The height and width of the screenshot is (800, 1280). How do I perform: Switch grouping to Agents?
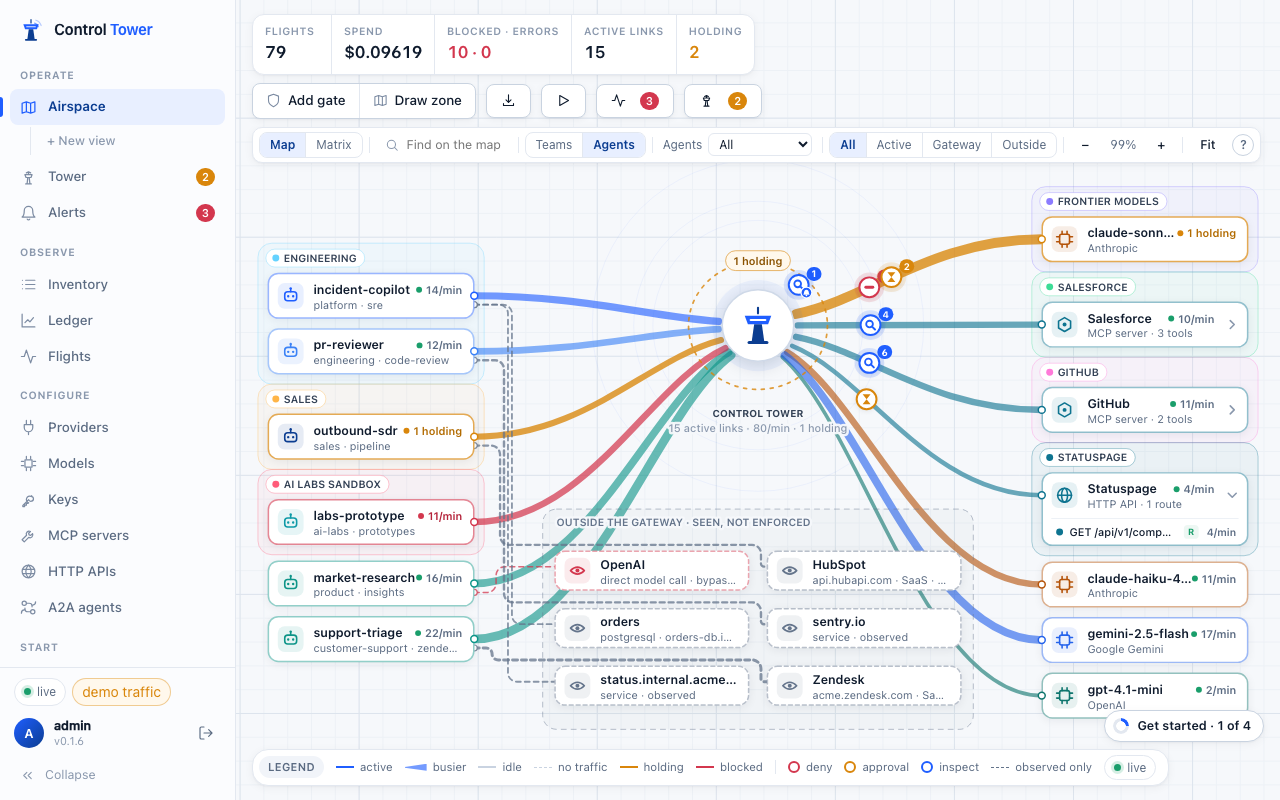coord(614,145)
